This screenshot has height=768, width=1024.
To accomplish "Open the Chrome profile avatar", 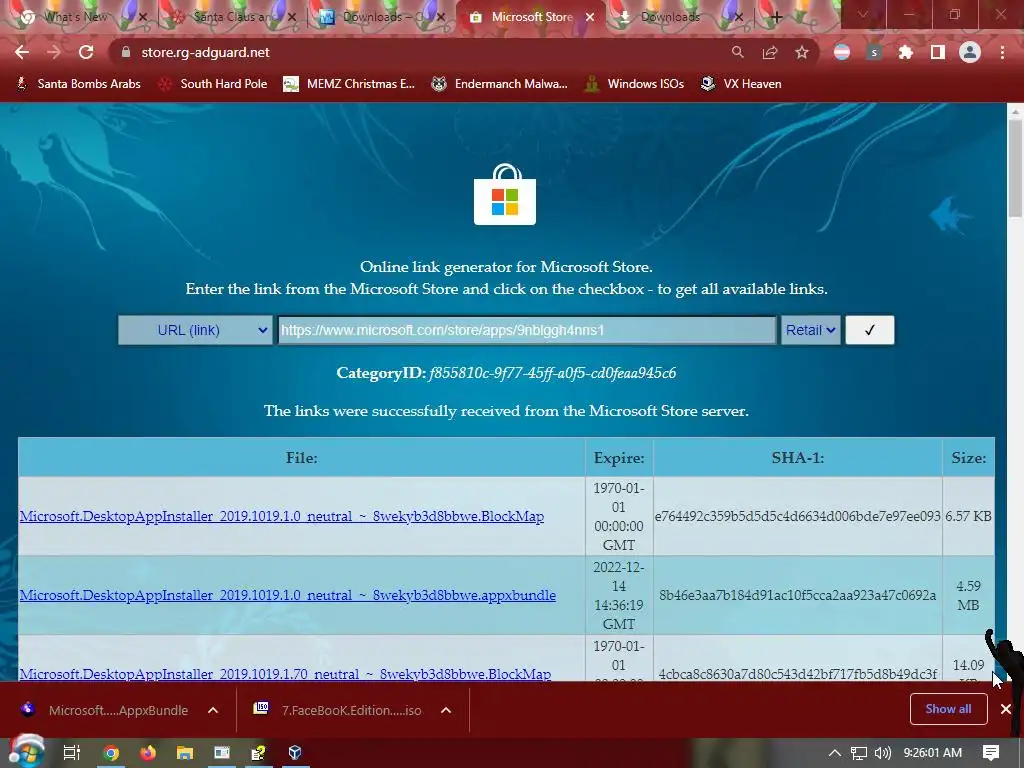I will click(x=970, y=52).
